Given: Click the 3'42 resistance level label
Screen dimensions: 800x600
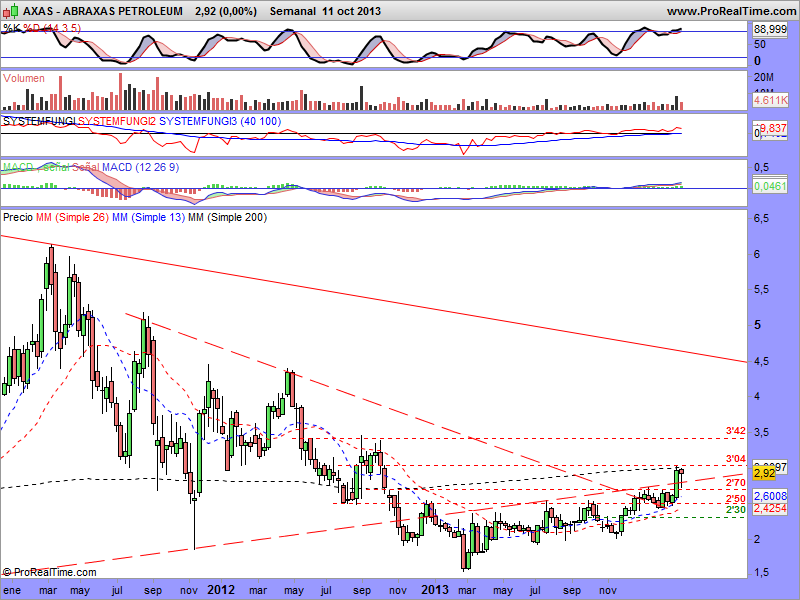Looking at the screenshot, I should (x=736, y=431).
